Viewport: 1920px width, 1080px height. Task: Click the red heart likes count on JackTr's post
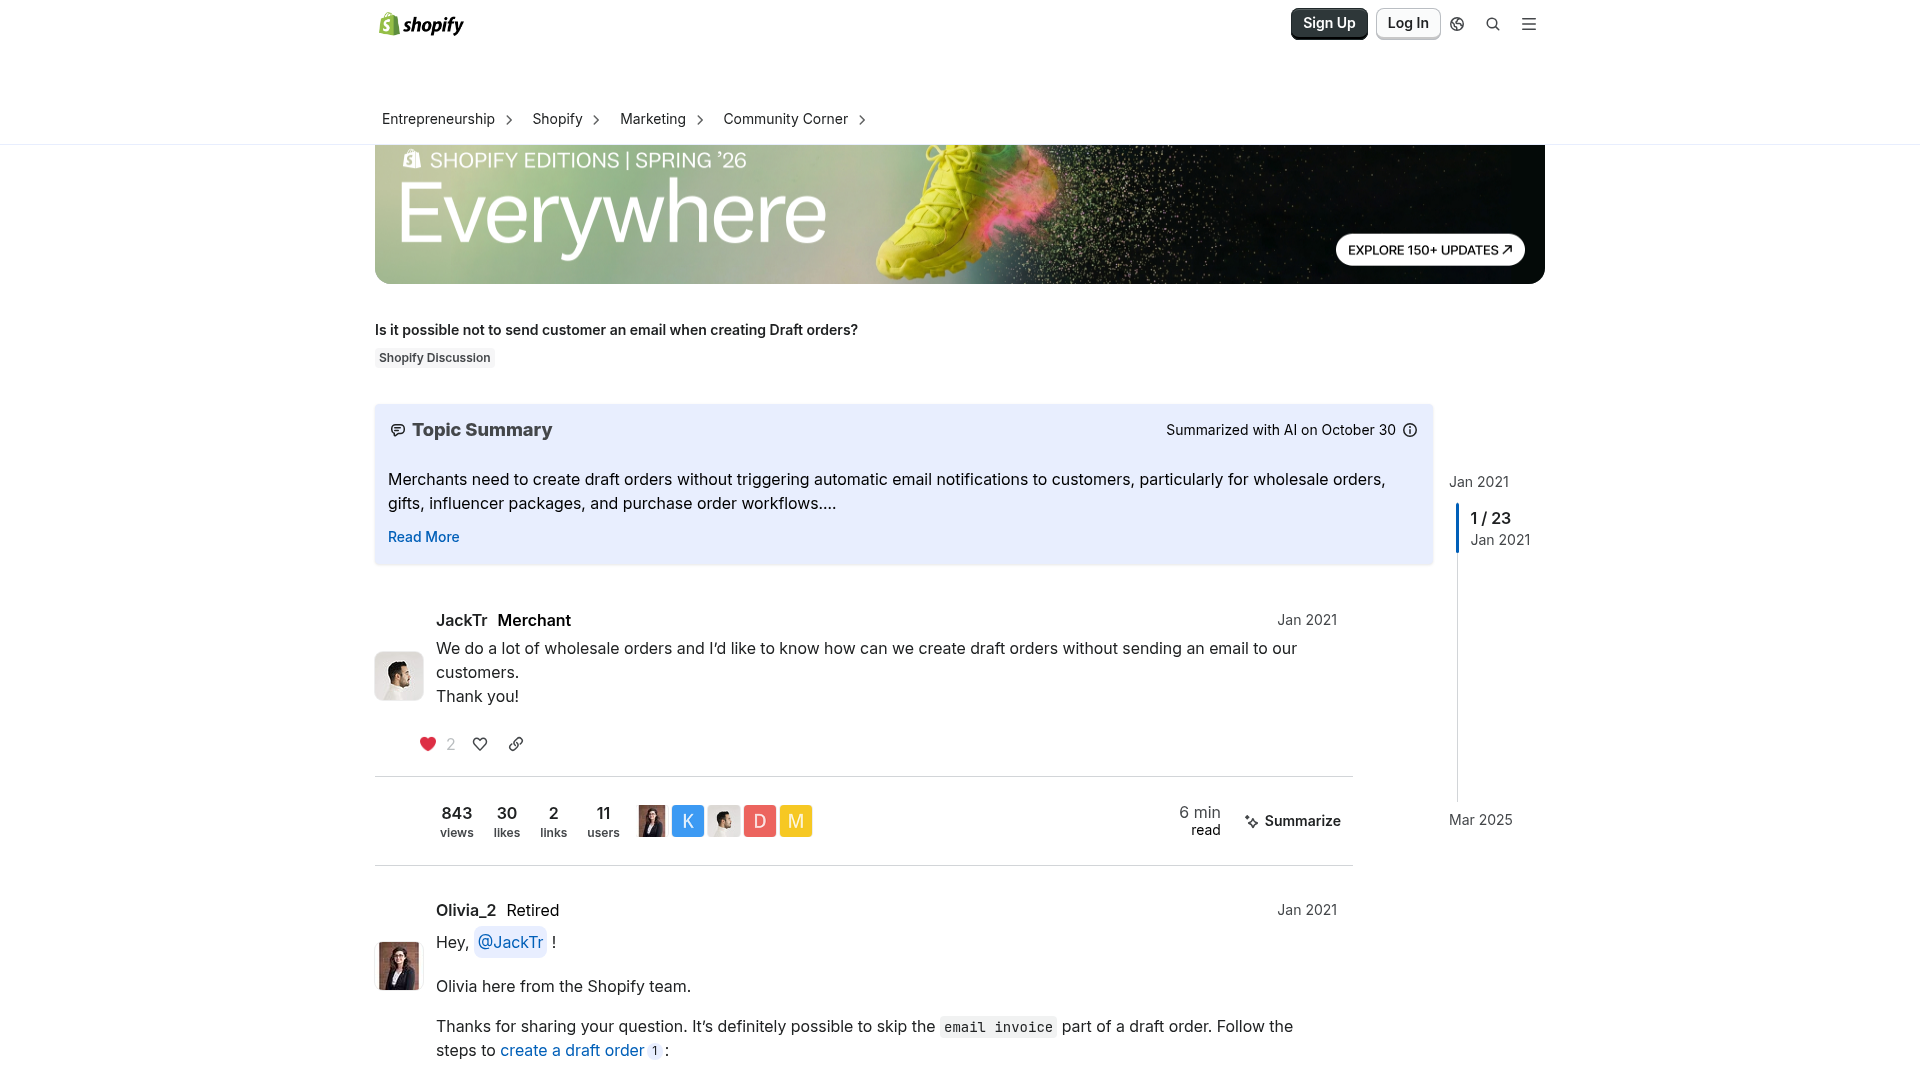point(437,744)
